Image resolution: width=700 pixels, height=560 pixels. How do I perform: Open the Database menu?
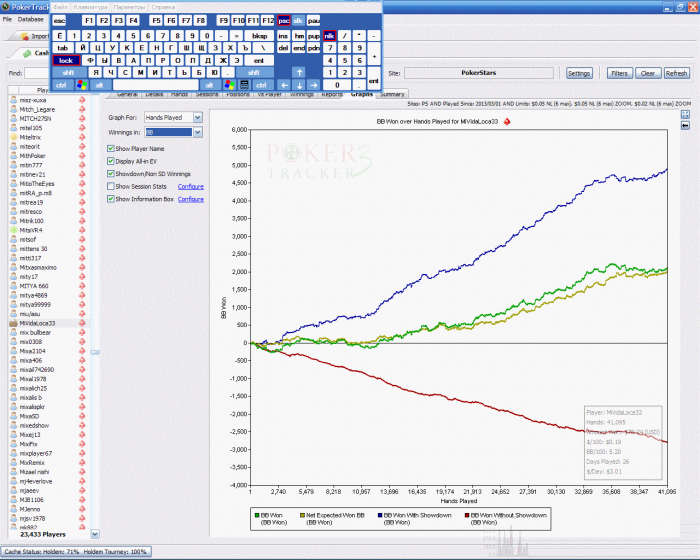(30, 19)
